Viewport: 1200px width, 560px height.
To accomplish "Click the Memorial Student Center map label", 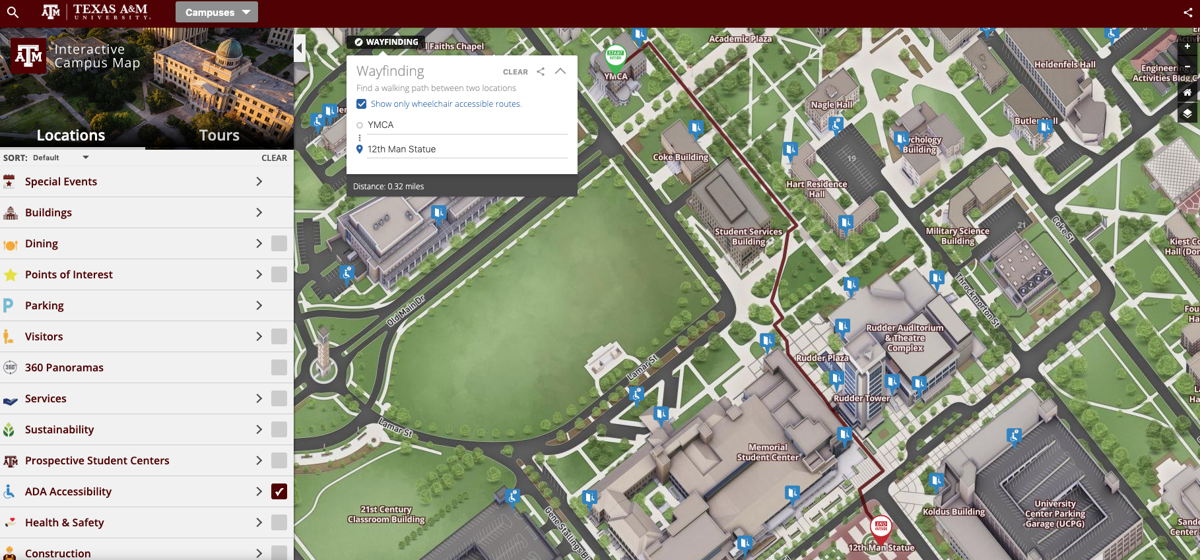I will 768,453.
